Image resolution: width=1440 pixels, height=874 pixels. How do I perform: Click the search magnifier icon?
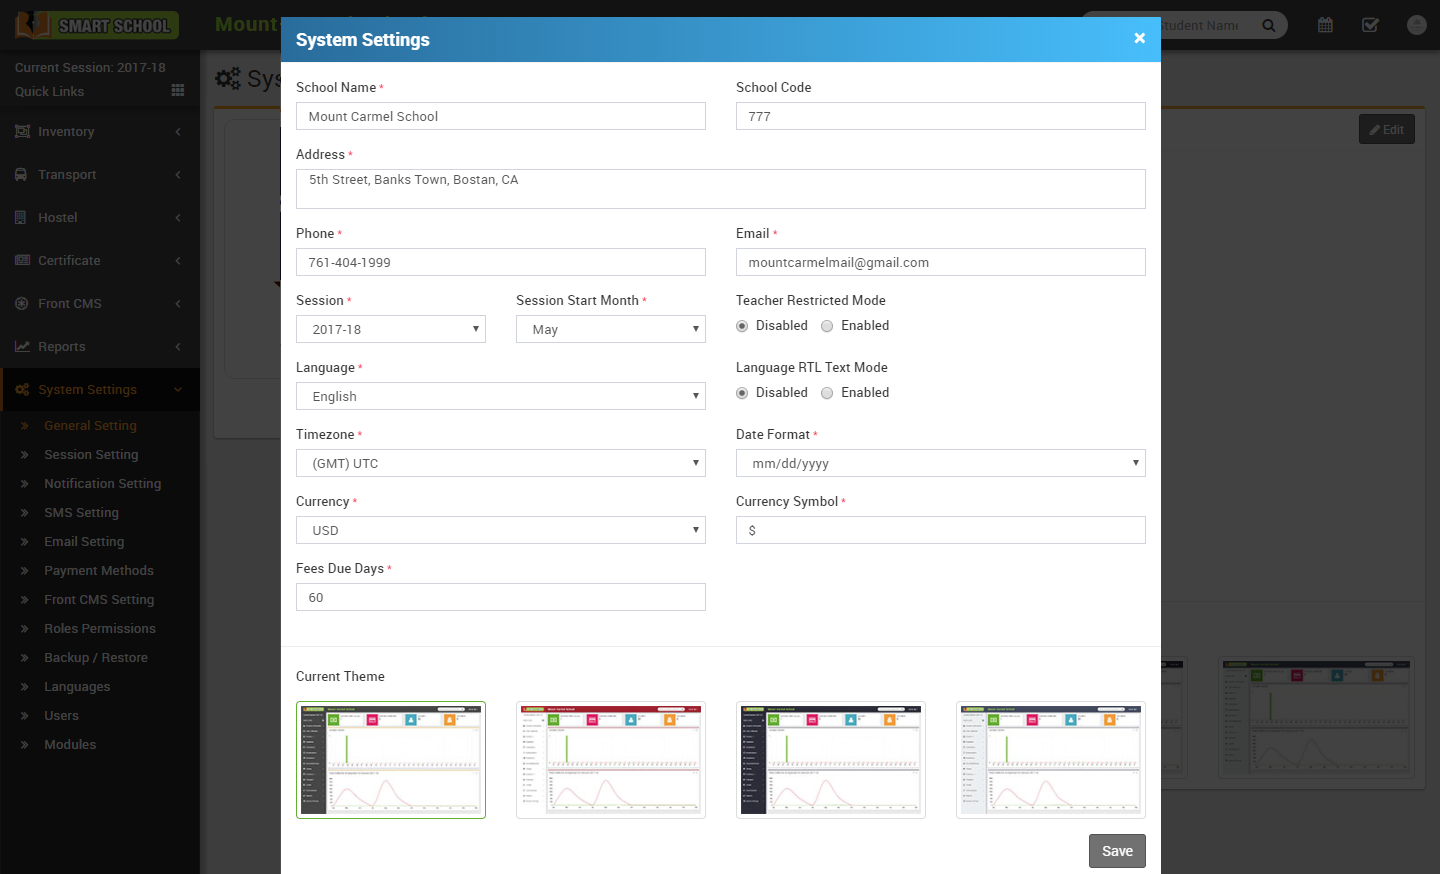(1268, 25)
